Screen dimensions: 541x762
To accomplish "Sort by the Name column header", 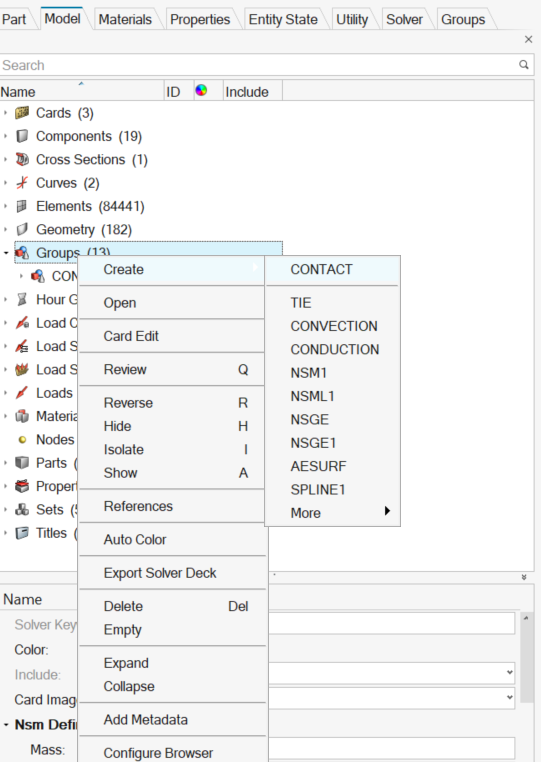I will [x=82, y=91].
